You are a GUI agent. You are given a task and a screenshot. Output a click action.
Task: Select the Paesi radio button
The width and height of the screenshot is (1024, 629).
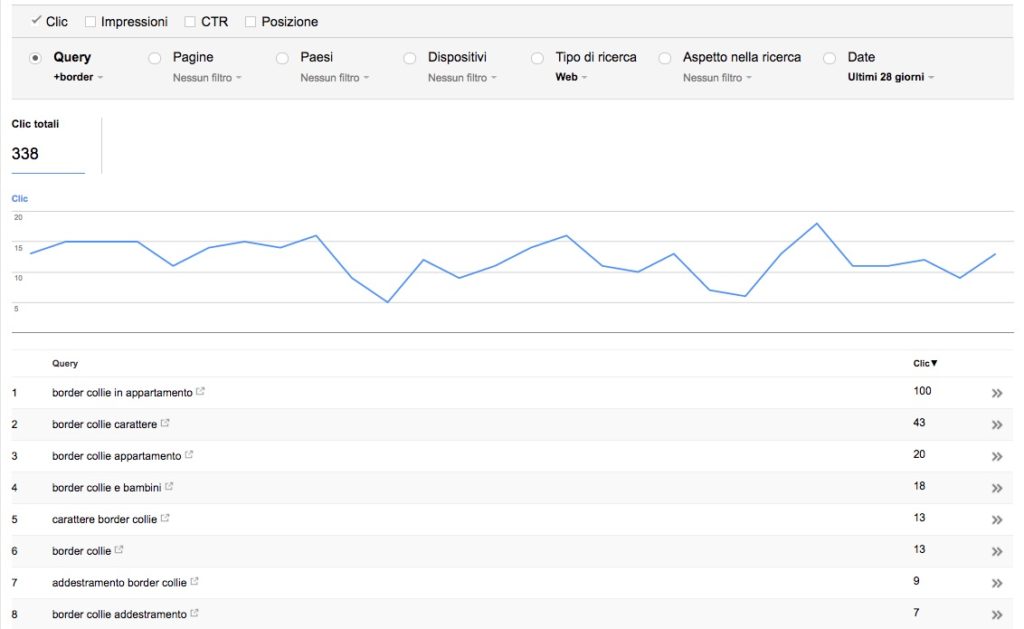pos(282,58)
